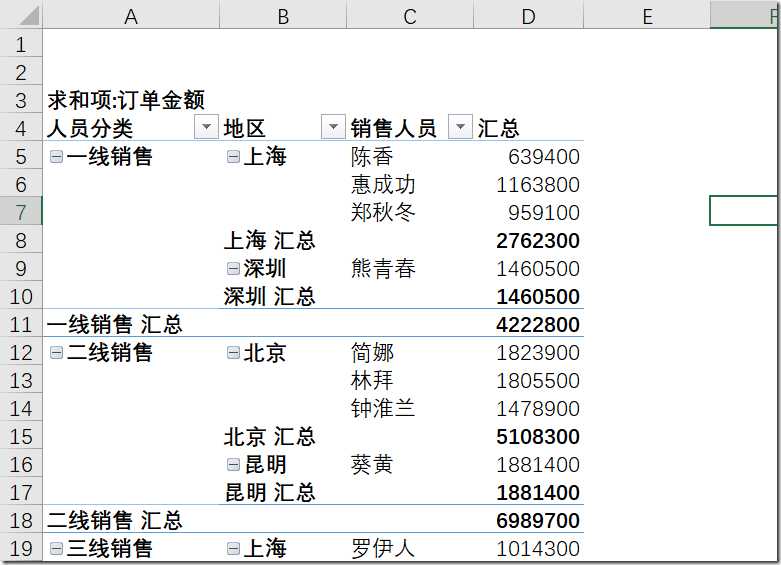Select column B header

[283, 16]
